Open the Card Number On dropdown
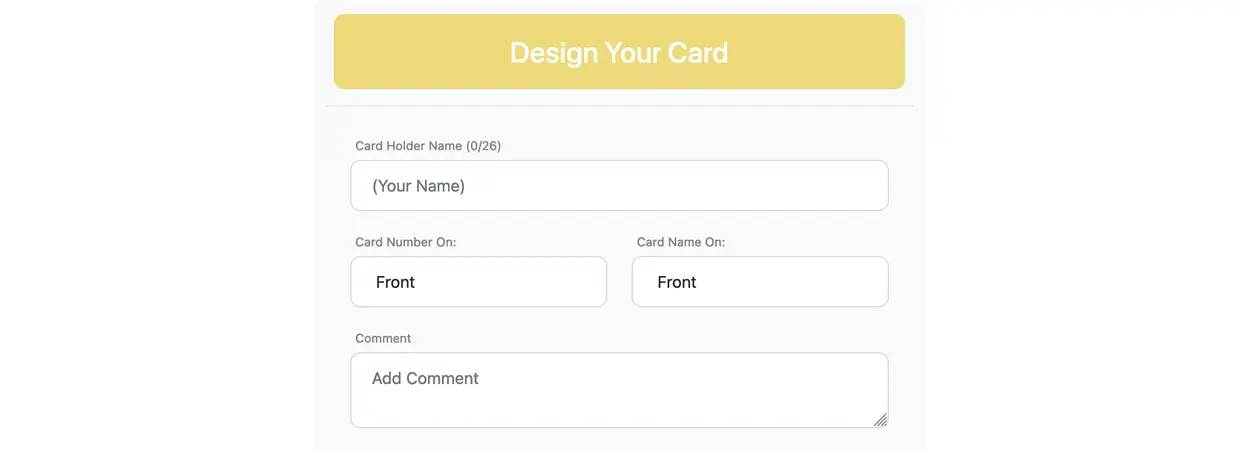Screen dimensions: 1240x450 click(478, 282)
